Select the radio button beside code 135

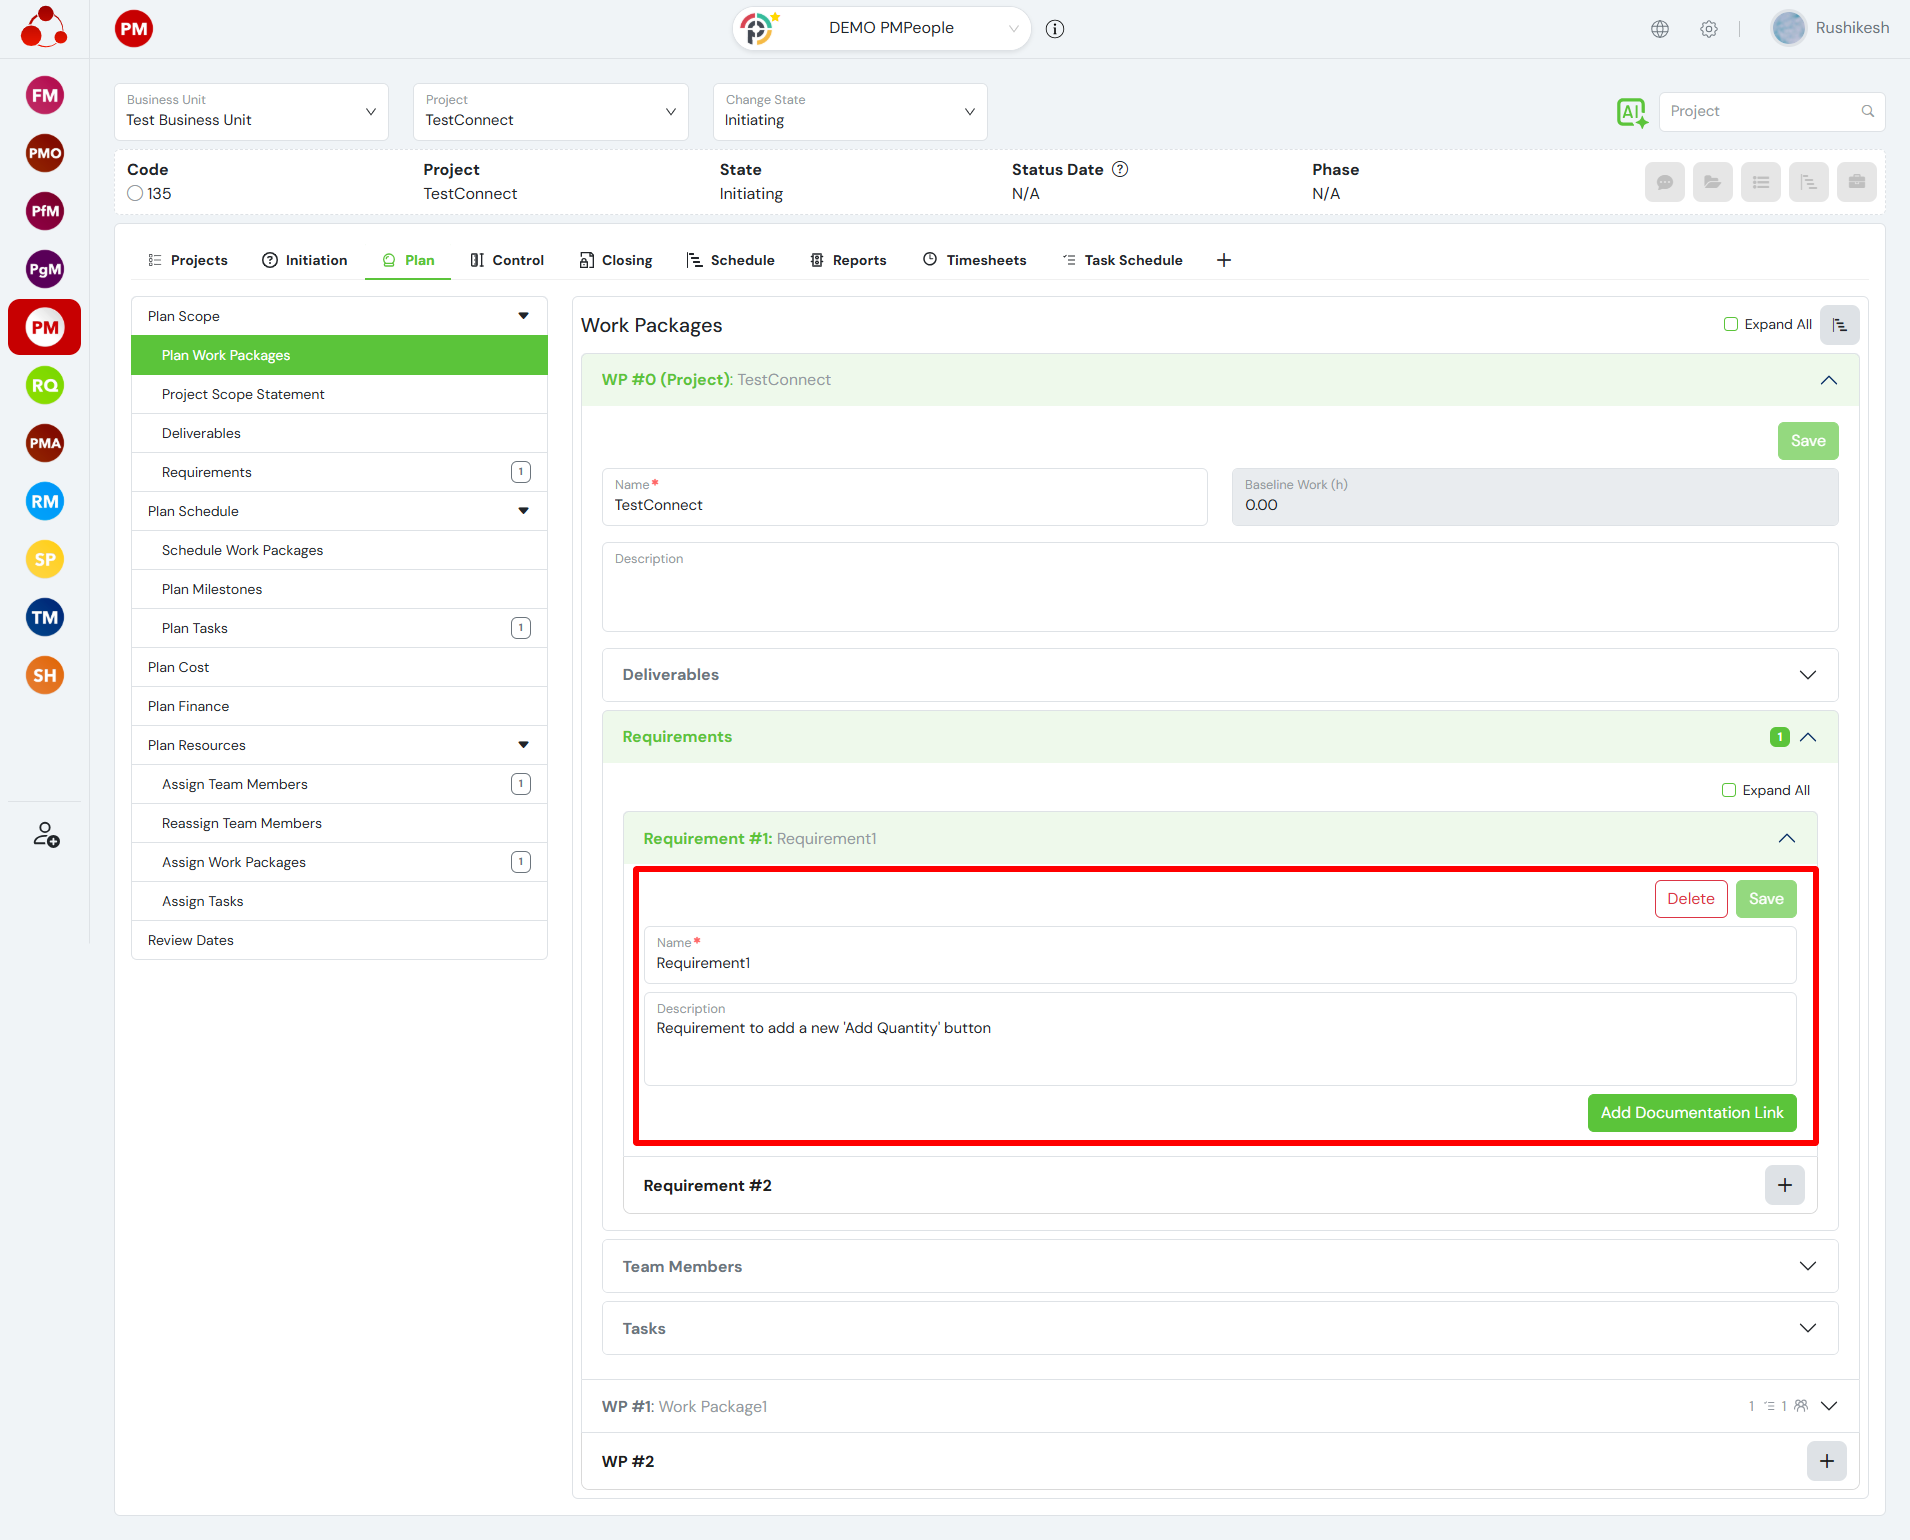click(x=135, y=194)
